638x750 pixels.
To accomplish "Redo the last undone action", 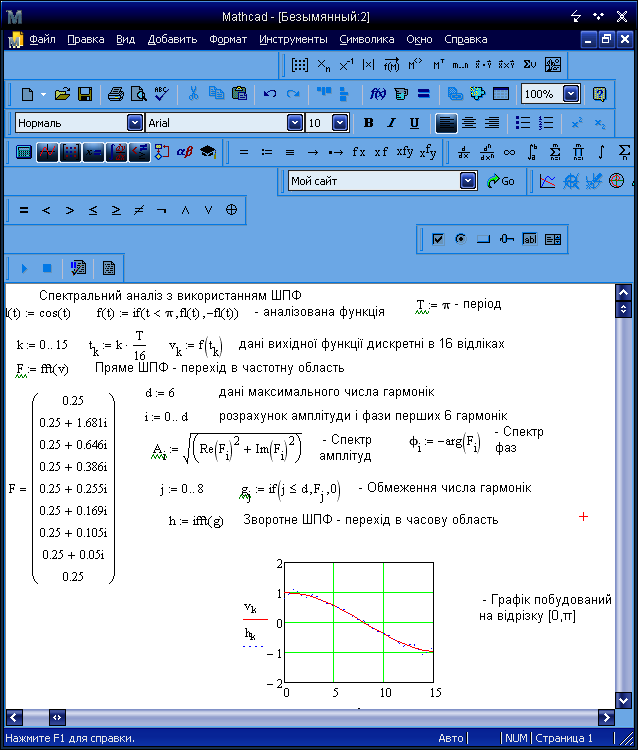I will tap(293, 94).
